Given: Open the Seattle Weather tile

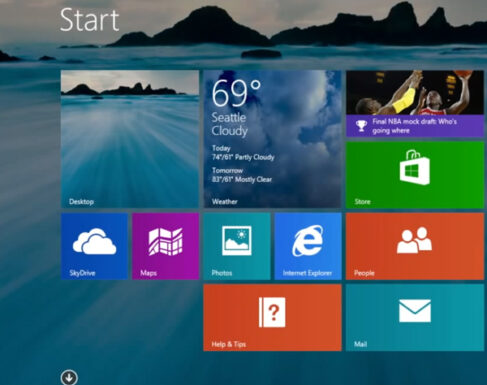Looking at the screenshot, I should (x=272, y=139).
